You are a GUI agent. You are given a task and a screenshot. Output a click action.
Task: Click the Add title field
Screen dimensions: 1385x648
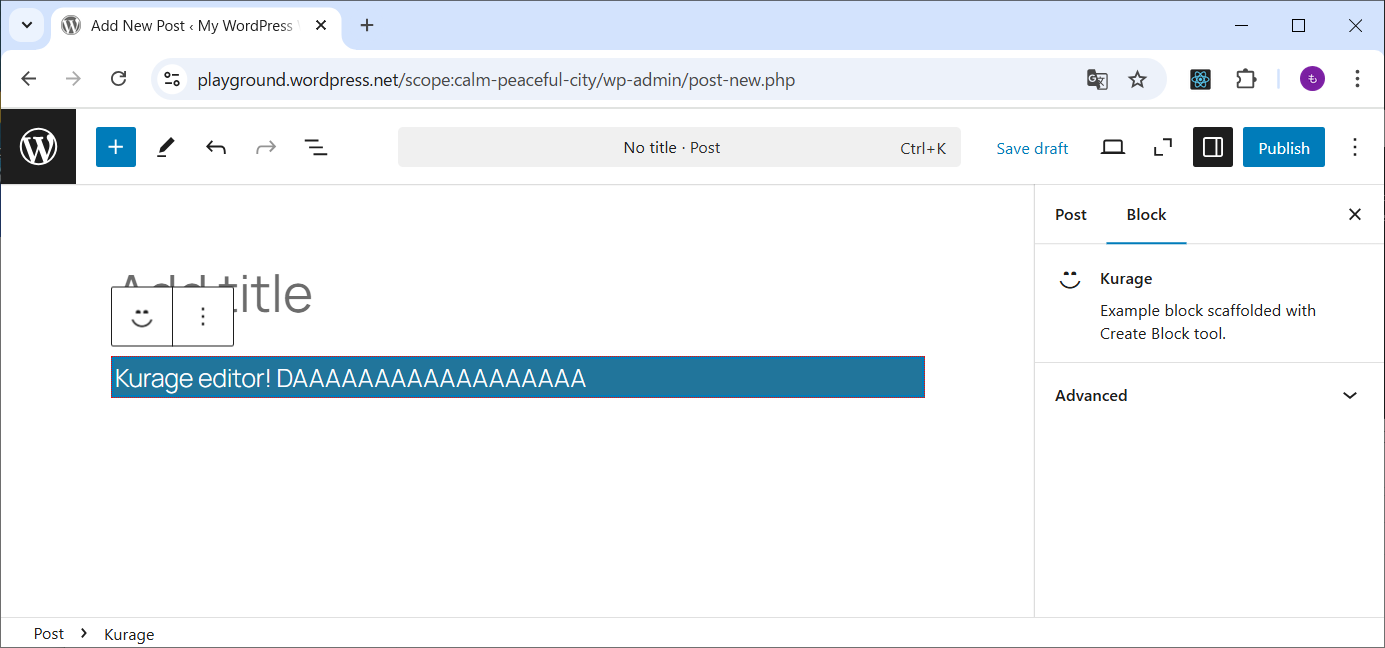pyautogui.click(x=518, y=294)
